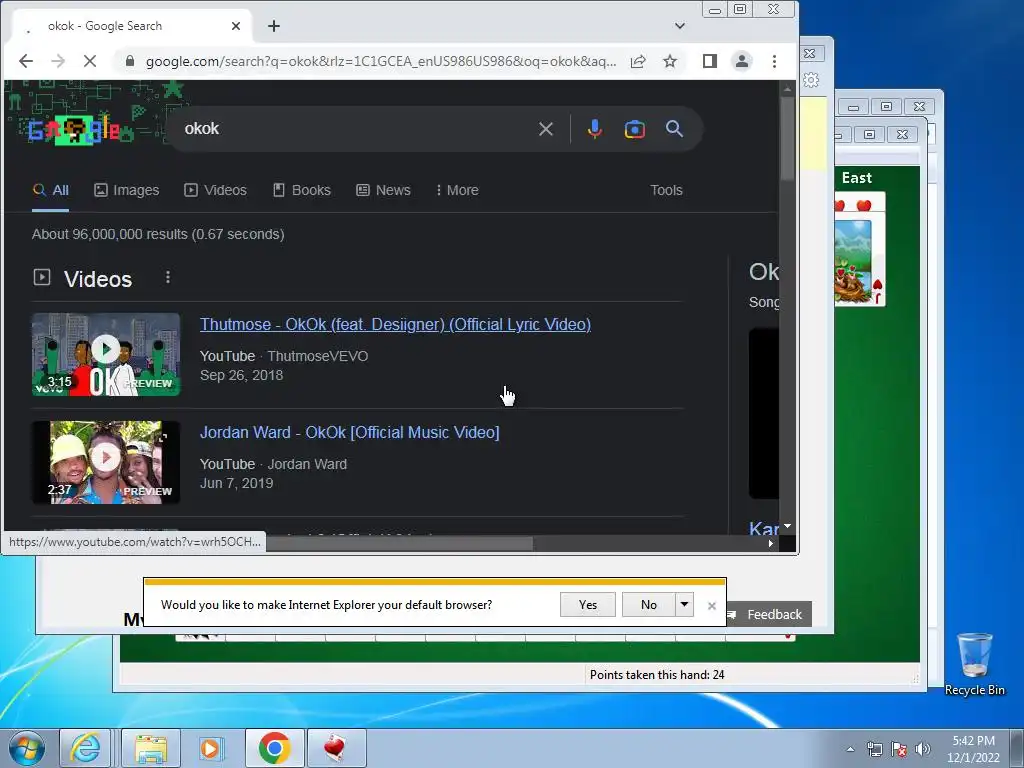
Task: Stop page loading with the X button
Action: click(x=90, y=61)
